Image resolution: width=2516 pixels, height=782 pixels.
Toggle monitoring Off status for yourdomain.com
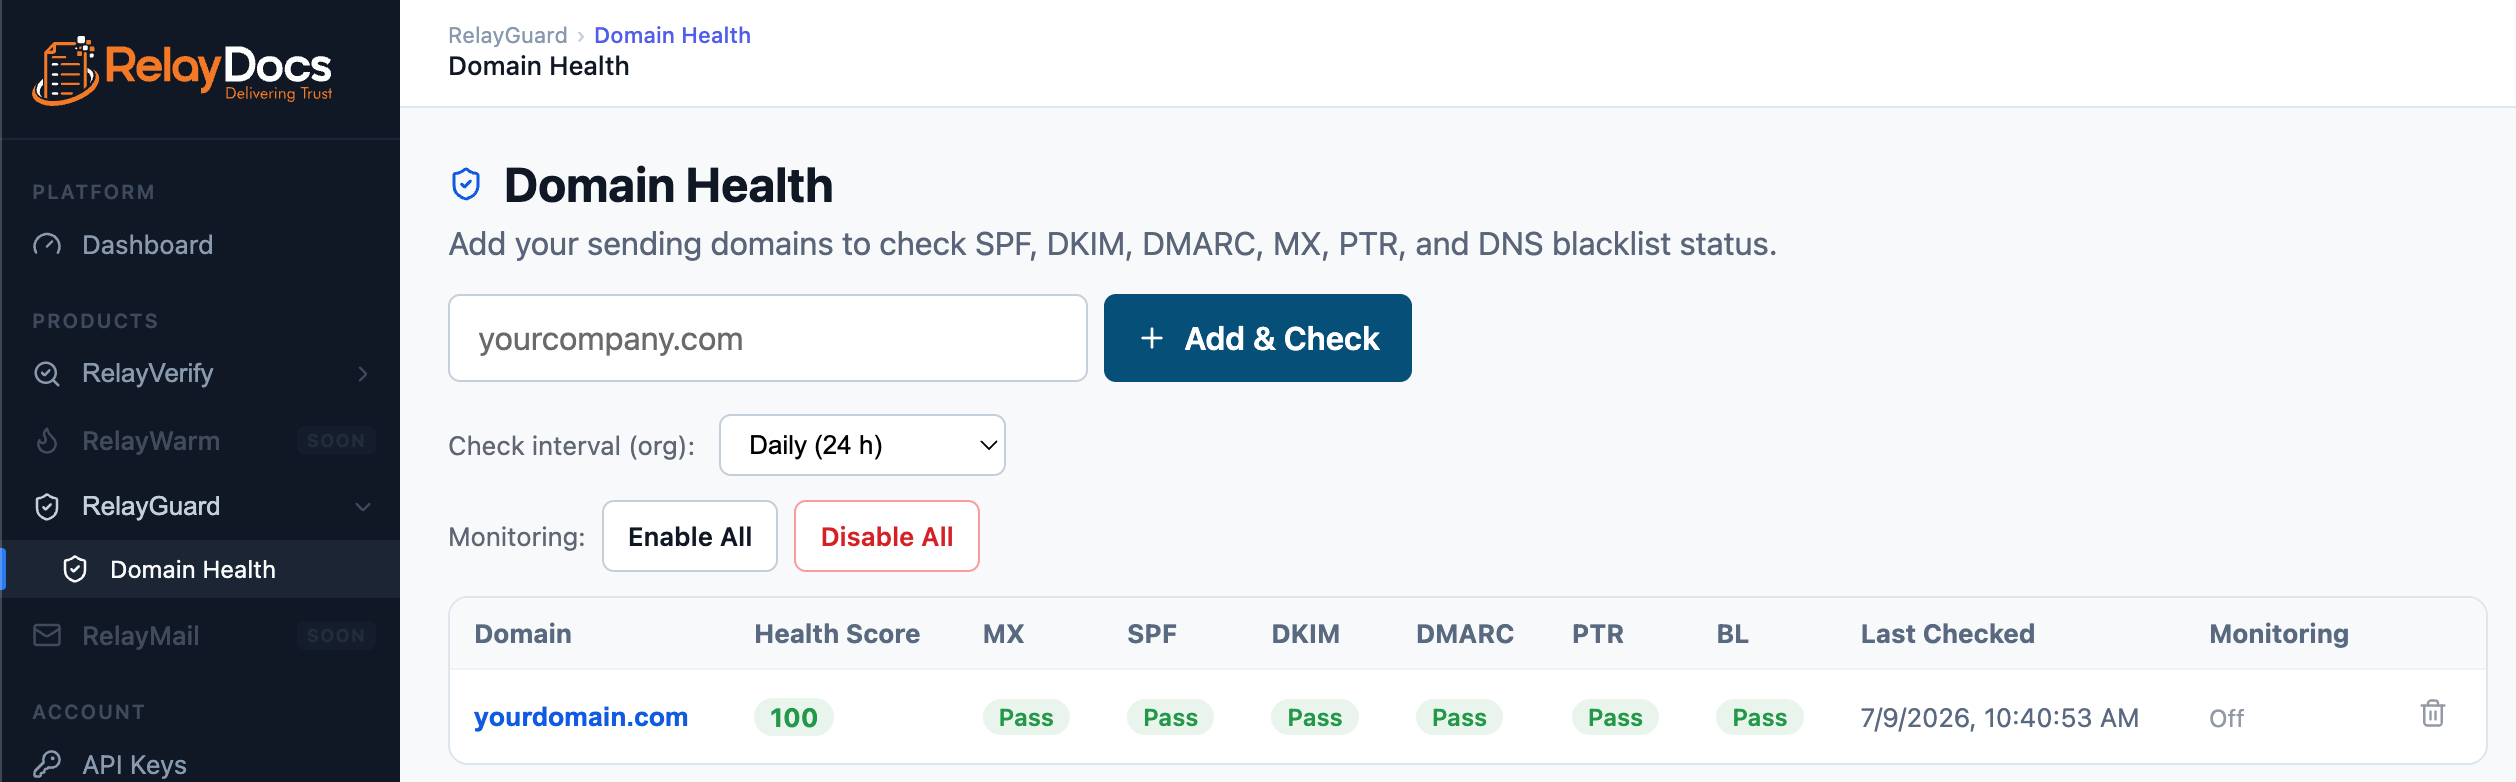[x=2226, y=718]
